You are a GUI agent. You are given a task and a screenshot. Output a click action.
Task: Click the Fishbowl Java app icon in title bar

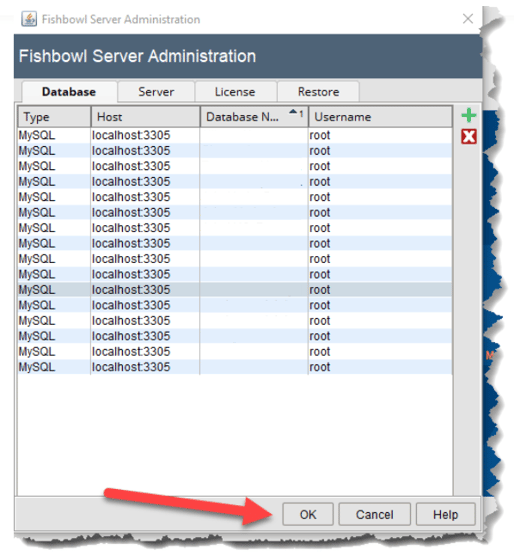pyautogui.click(x=29, y=19)
